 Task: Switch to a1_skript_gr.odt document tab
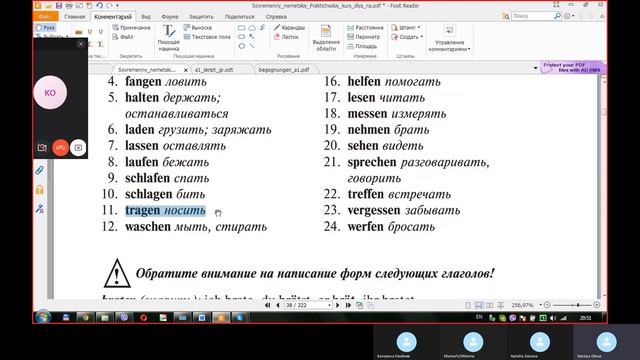click(x=214, y=70)
